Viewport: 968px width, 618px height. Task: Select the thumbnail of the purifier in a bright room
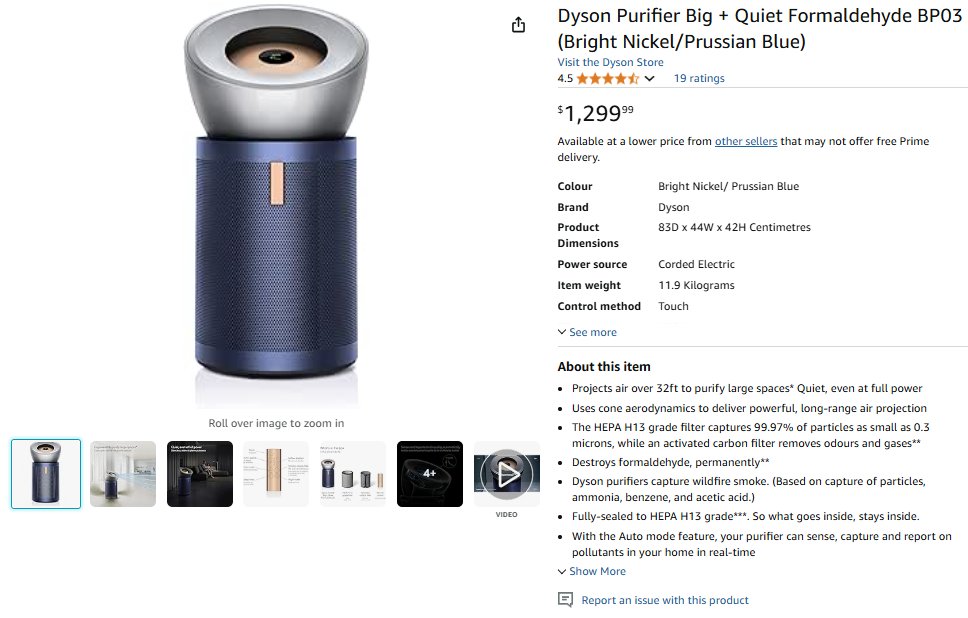point(123,474)
